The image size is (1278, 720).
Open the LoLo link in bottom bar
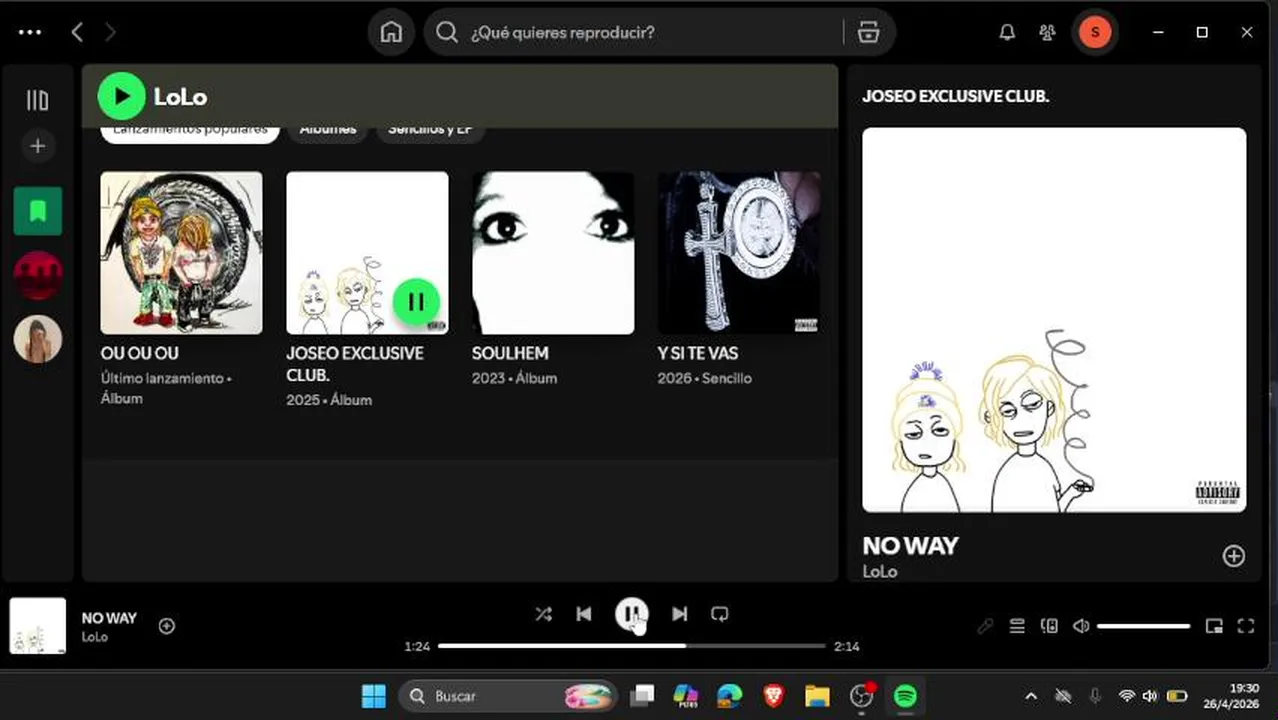click(x=95, y=637)
